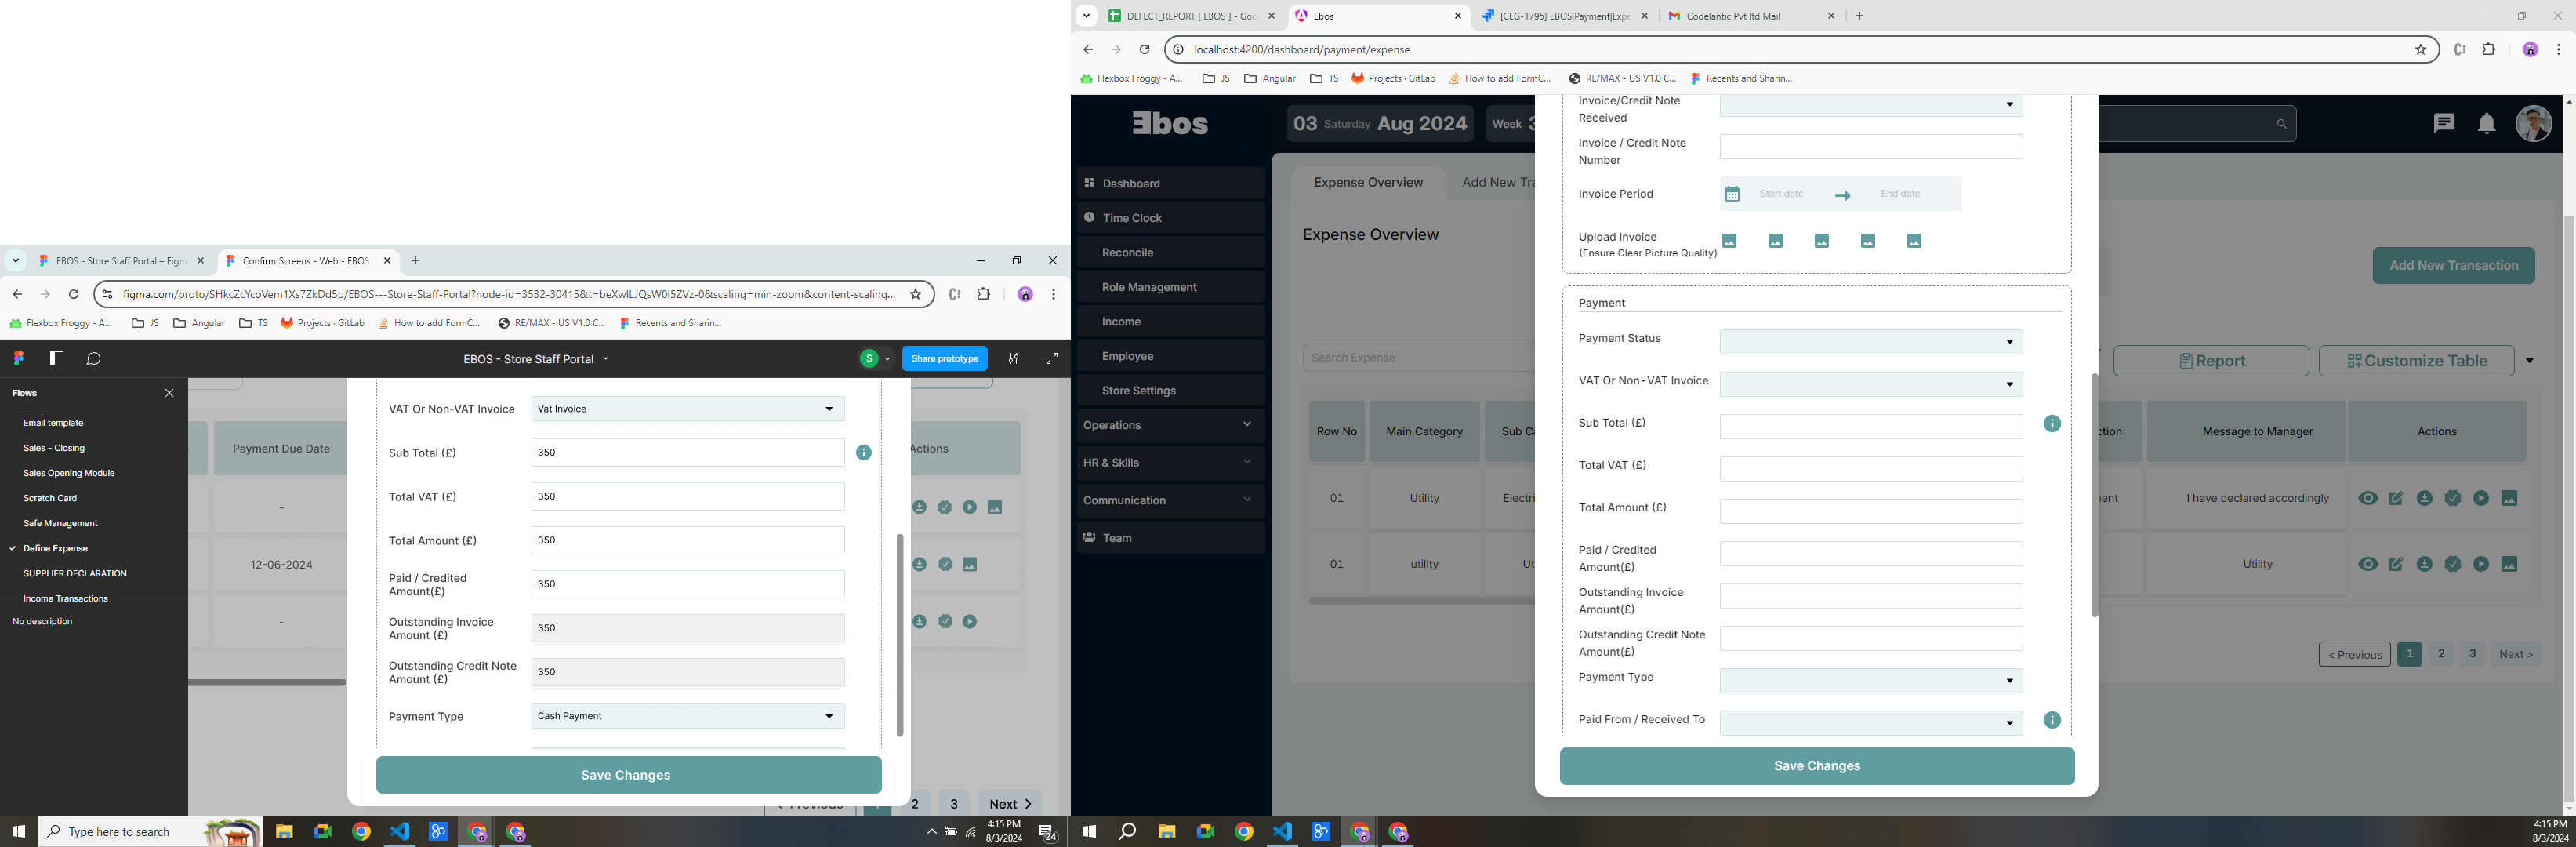Select 'Sales Opening Module' flow
2576x847 pixels.
(69, 473)
